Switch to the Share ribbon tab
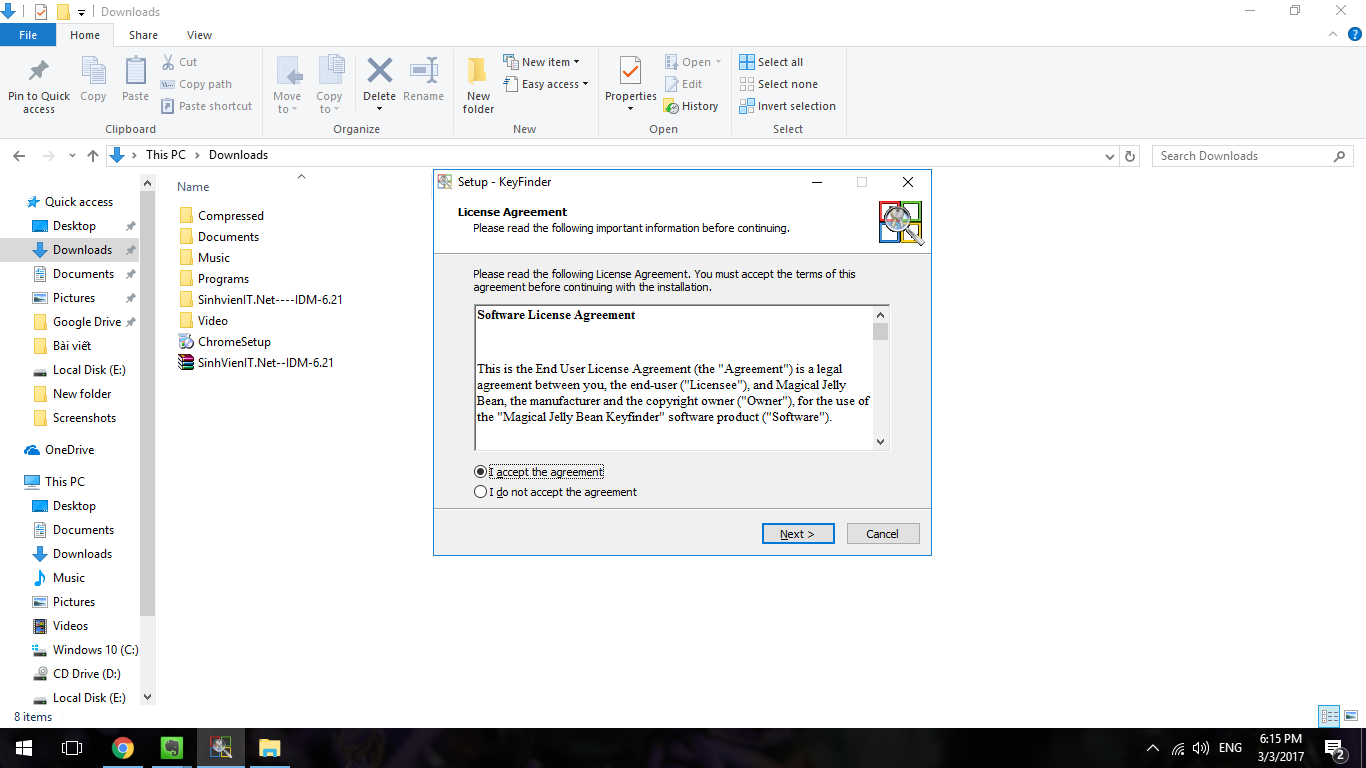Image resolution: width=1366 pixels, height=768 pixels. tap(143, 35)
